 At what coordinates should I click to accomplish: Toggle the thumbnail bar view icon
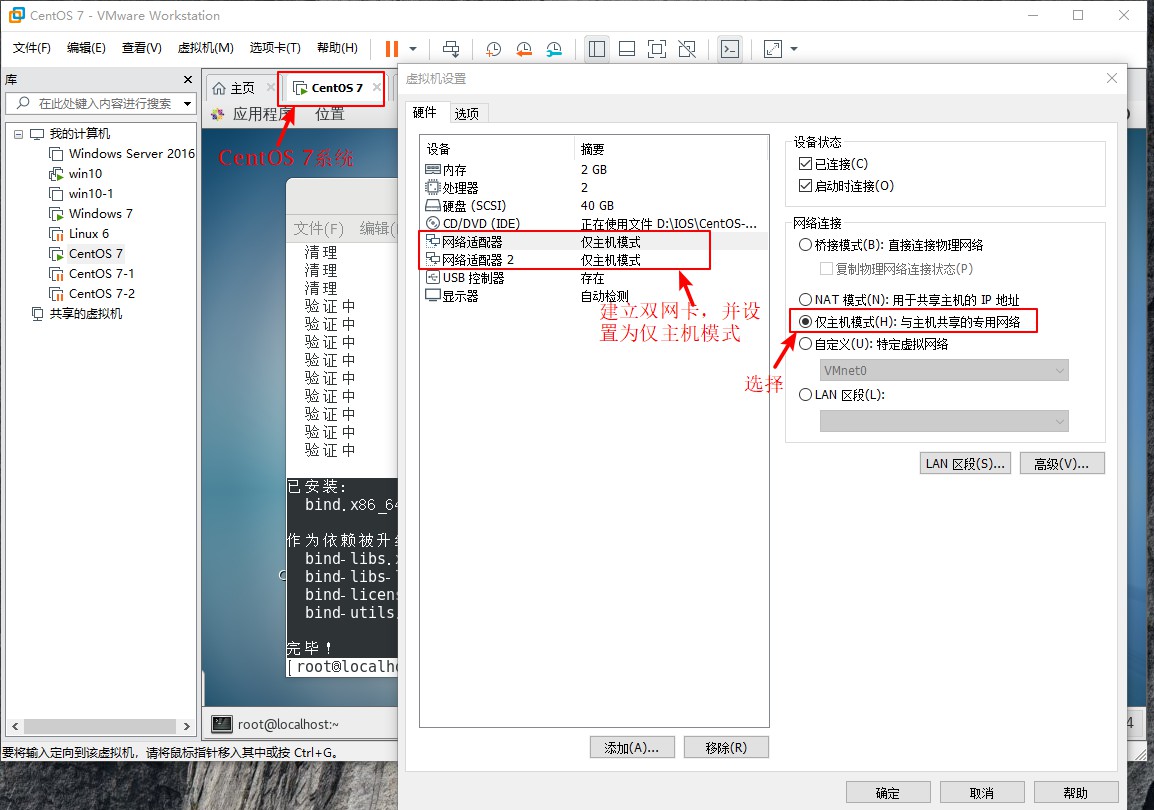pyautogui.click(x=627, y=49)
